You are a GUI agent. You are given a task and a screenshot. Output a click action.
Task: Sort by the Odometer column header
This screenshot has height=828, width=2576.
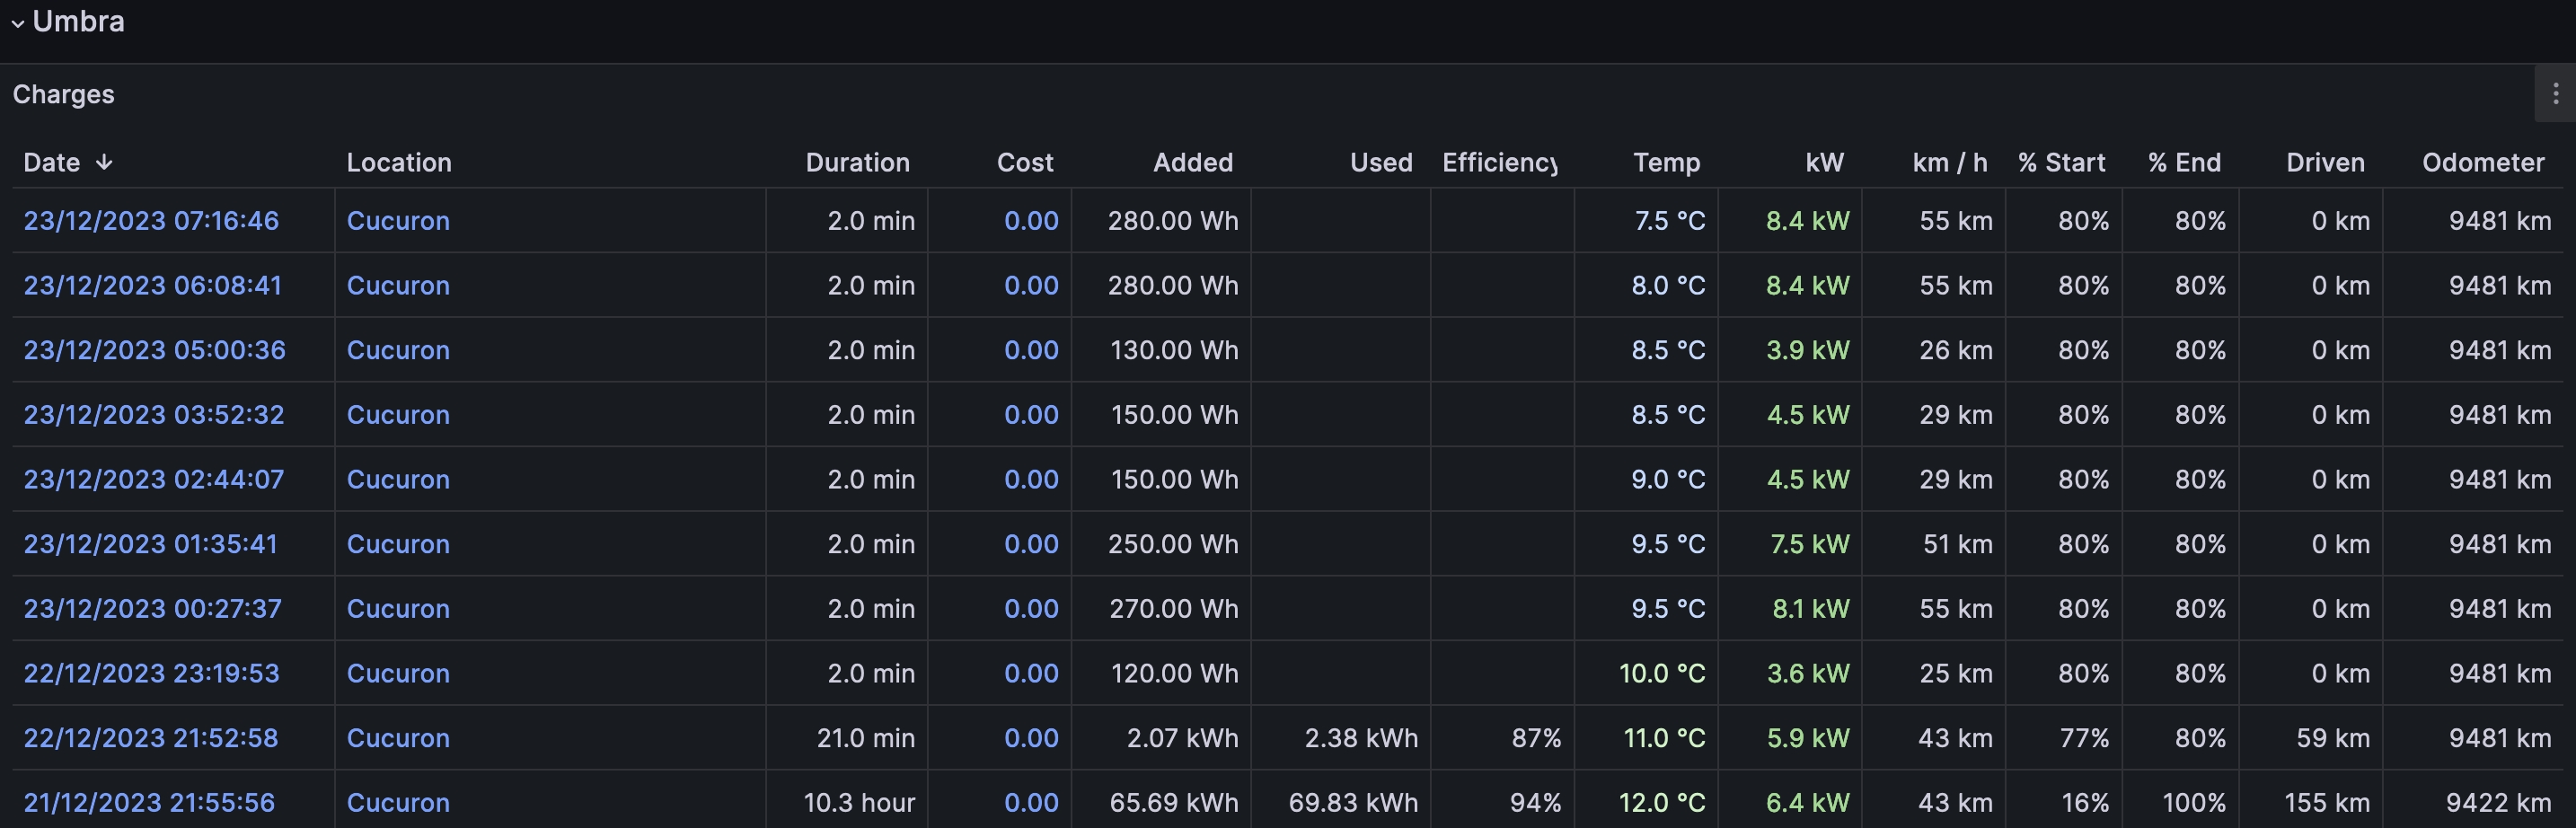[x=2482, y=163]
